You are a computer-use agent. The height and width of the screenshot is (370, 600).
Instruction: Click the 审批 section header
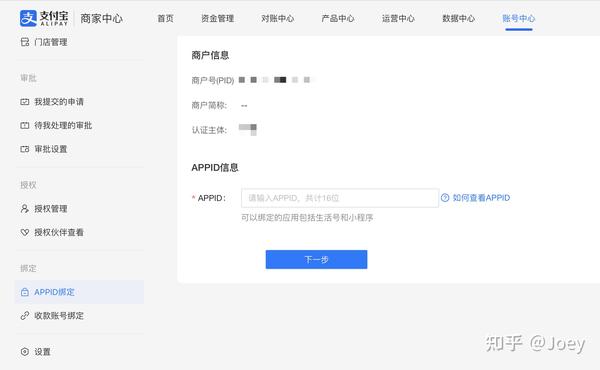tap(28, 78)
